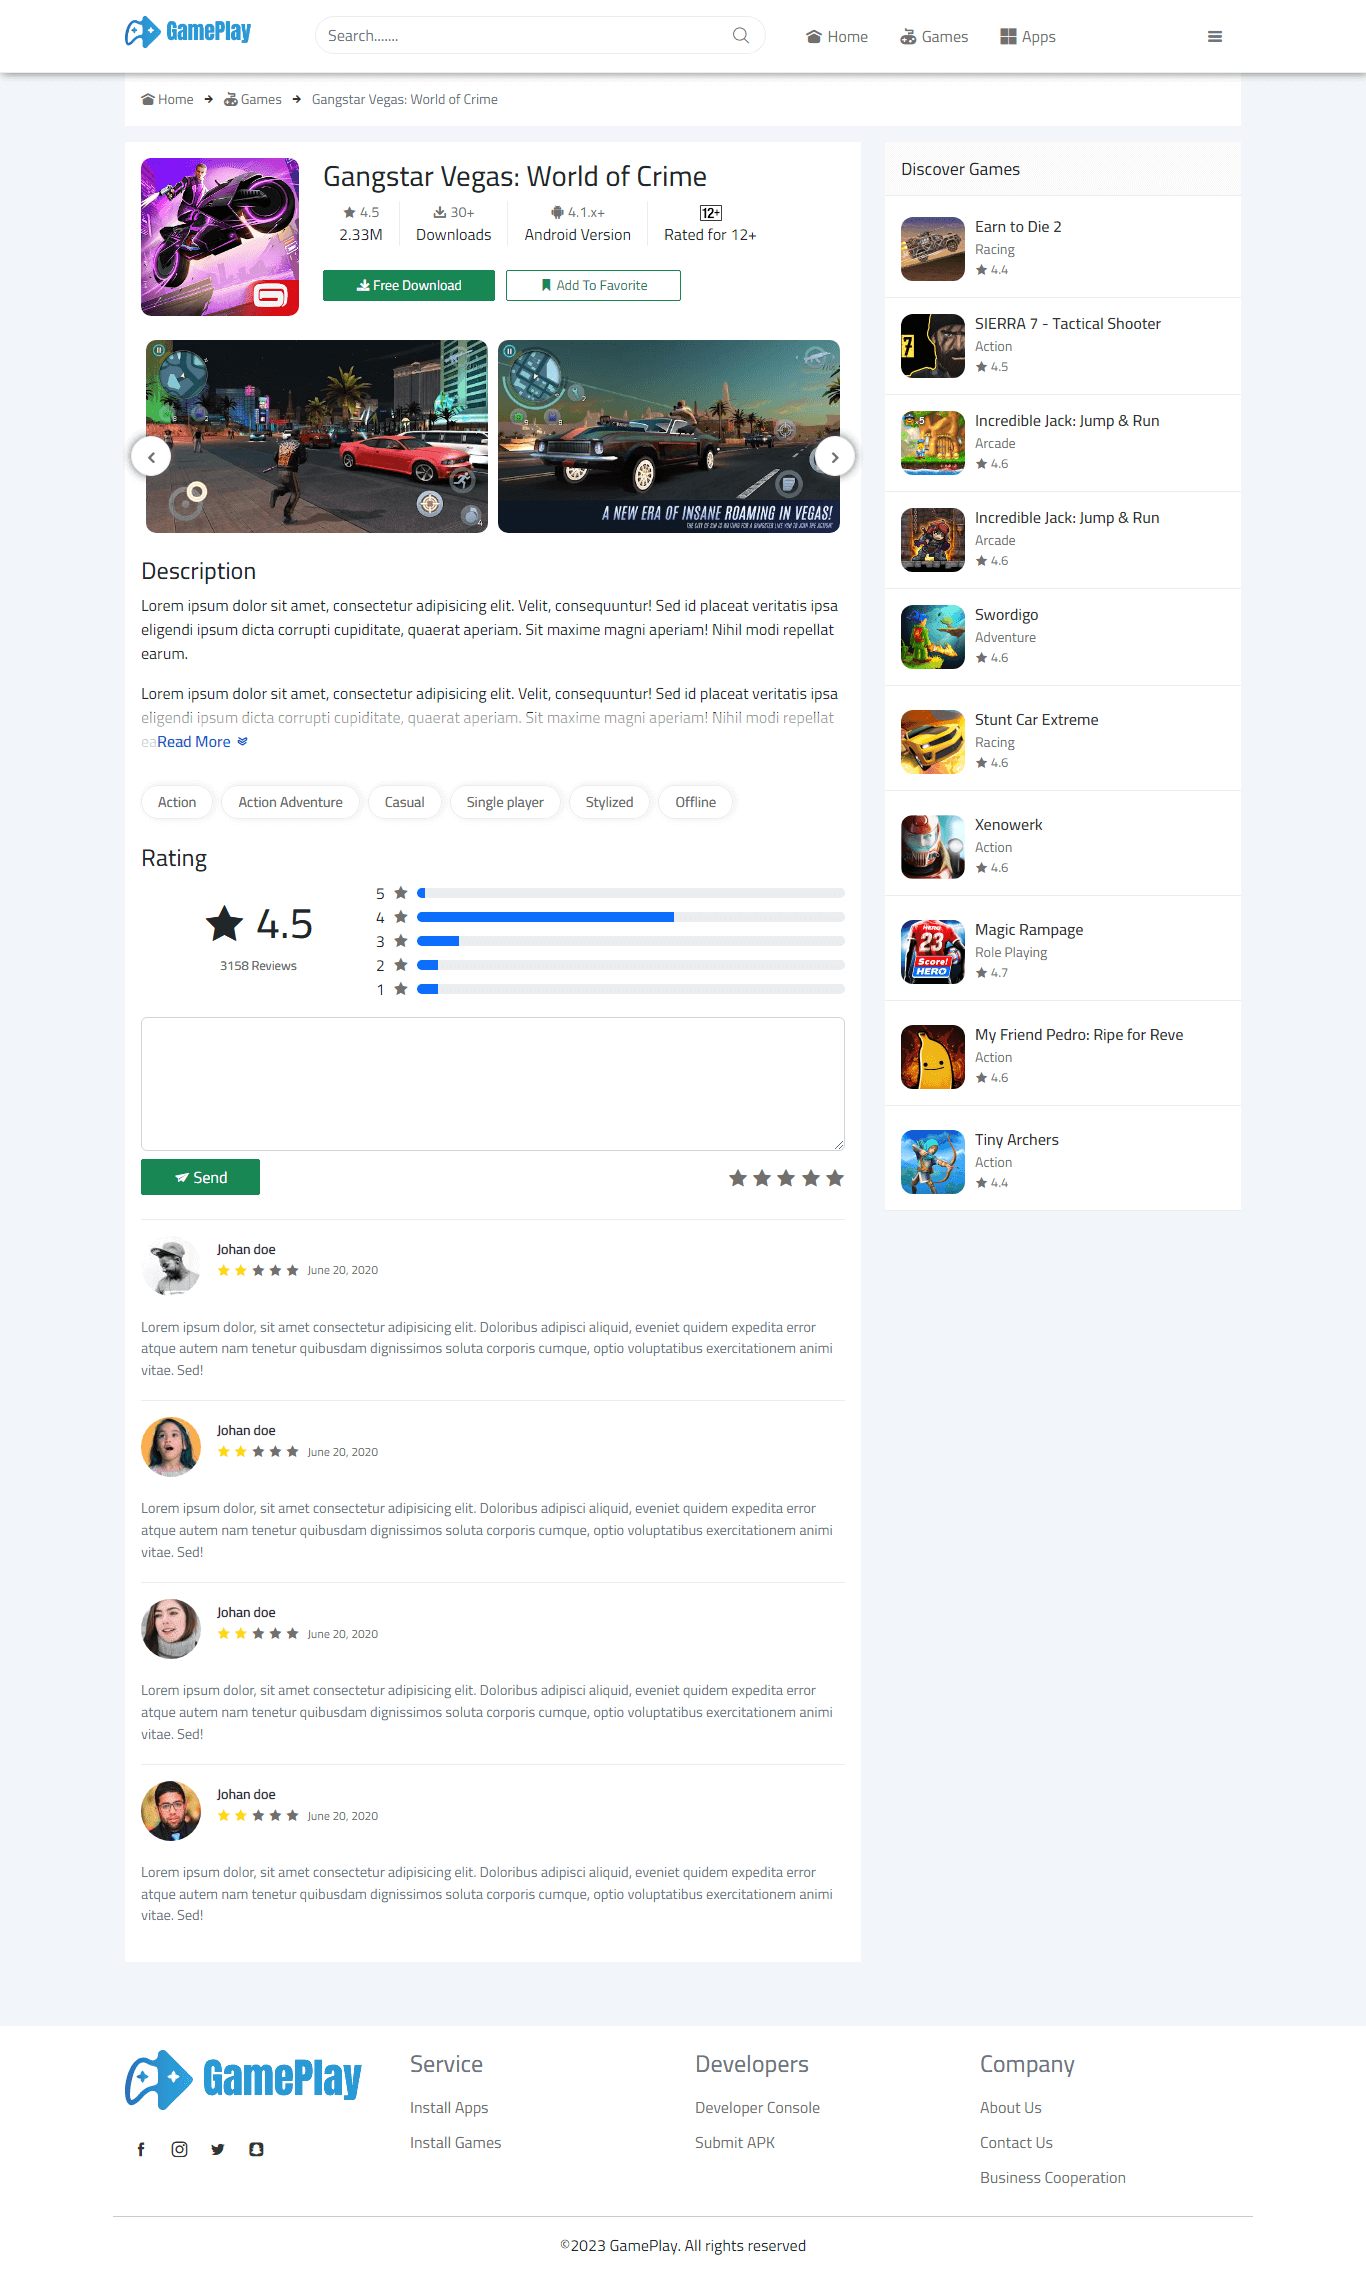Open the Apps navigation item

[x=1028, y=37]
